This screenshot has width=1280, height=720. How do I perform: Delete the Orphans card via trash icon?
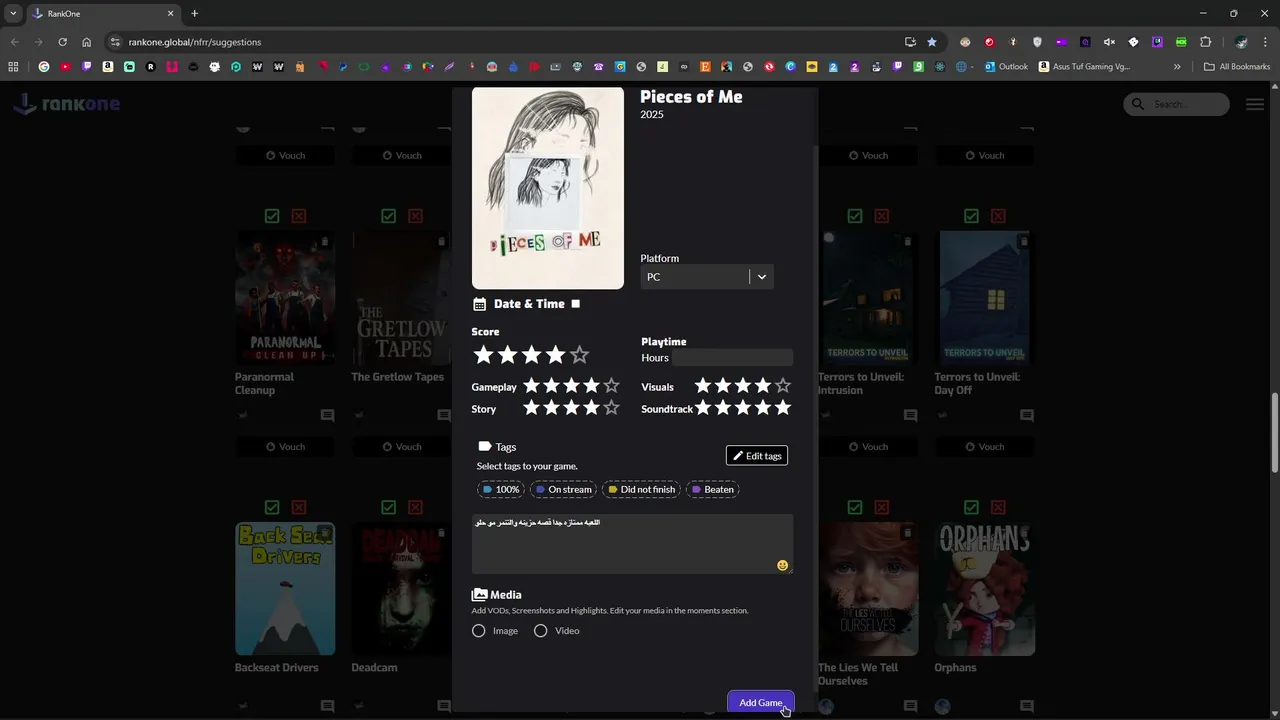coord(1024,533)
